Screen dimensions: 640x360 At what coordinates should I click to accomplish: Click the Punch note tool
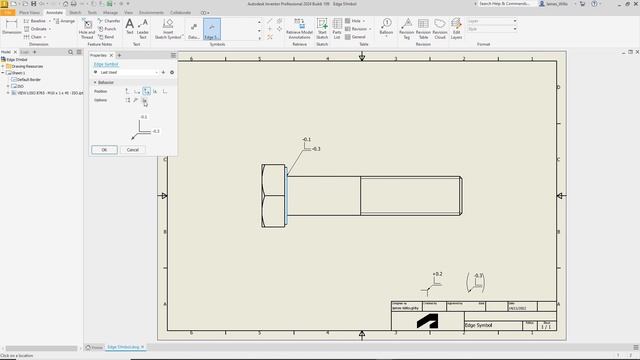coord(107,29)
